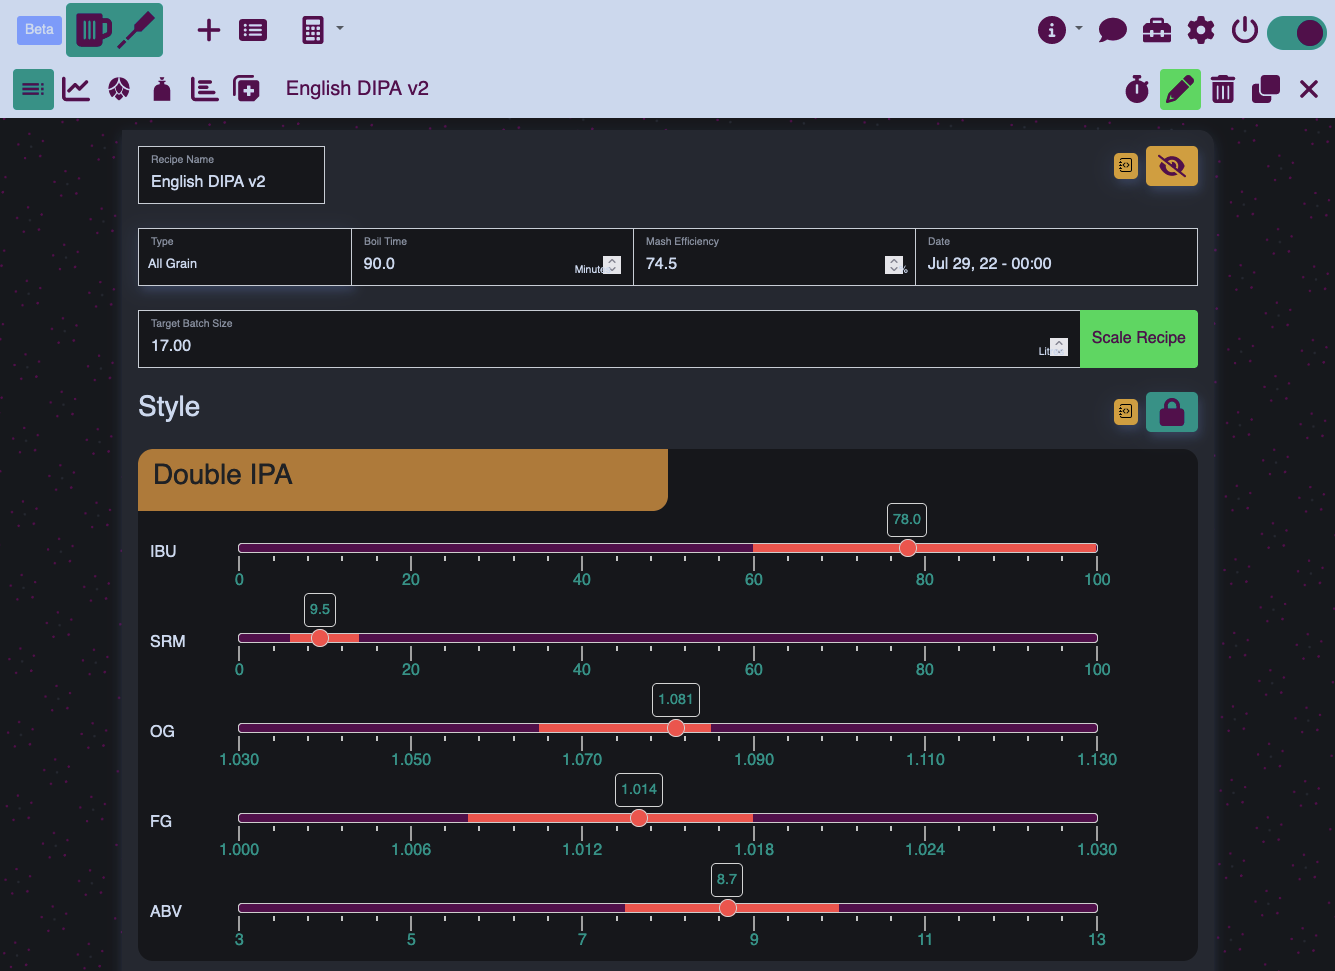Start the brew timer stopwatch icon

[1137, 89]
